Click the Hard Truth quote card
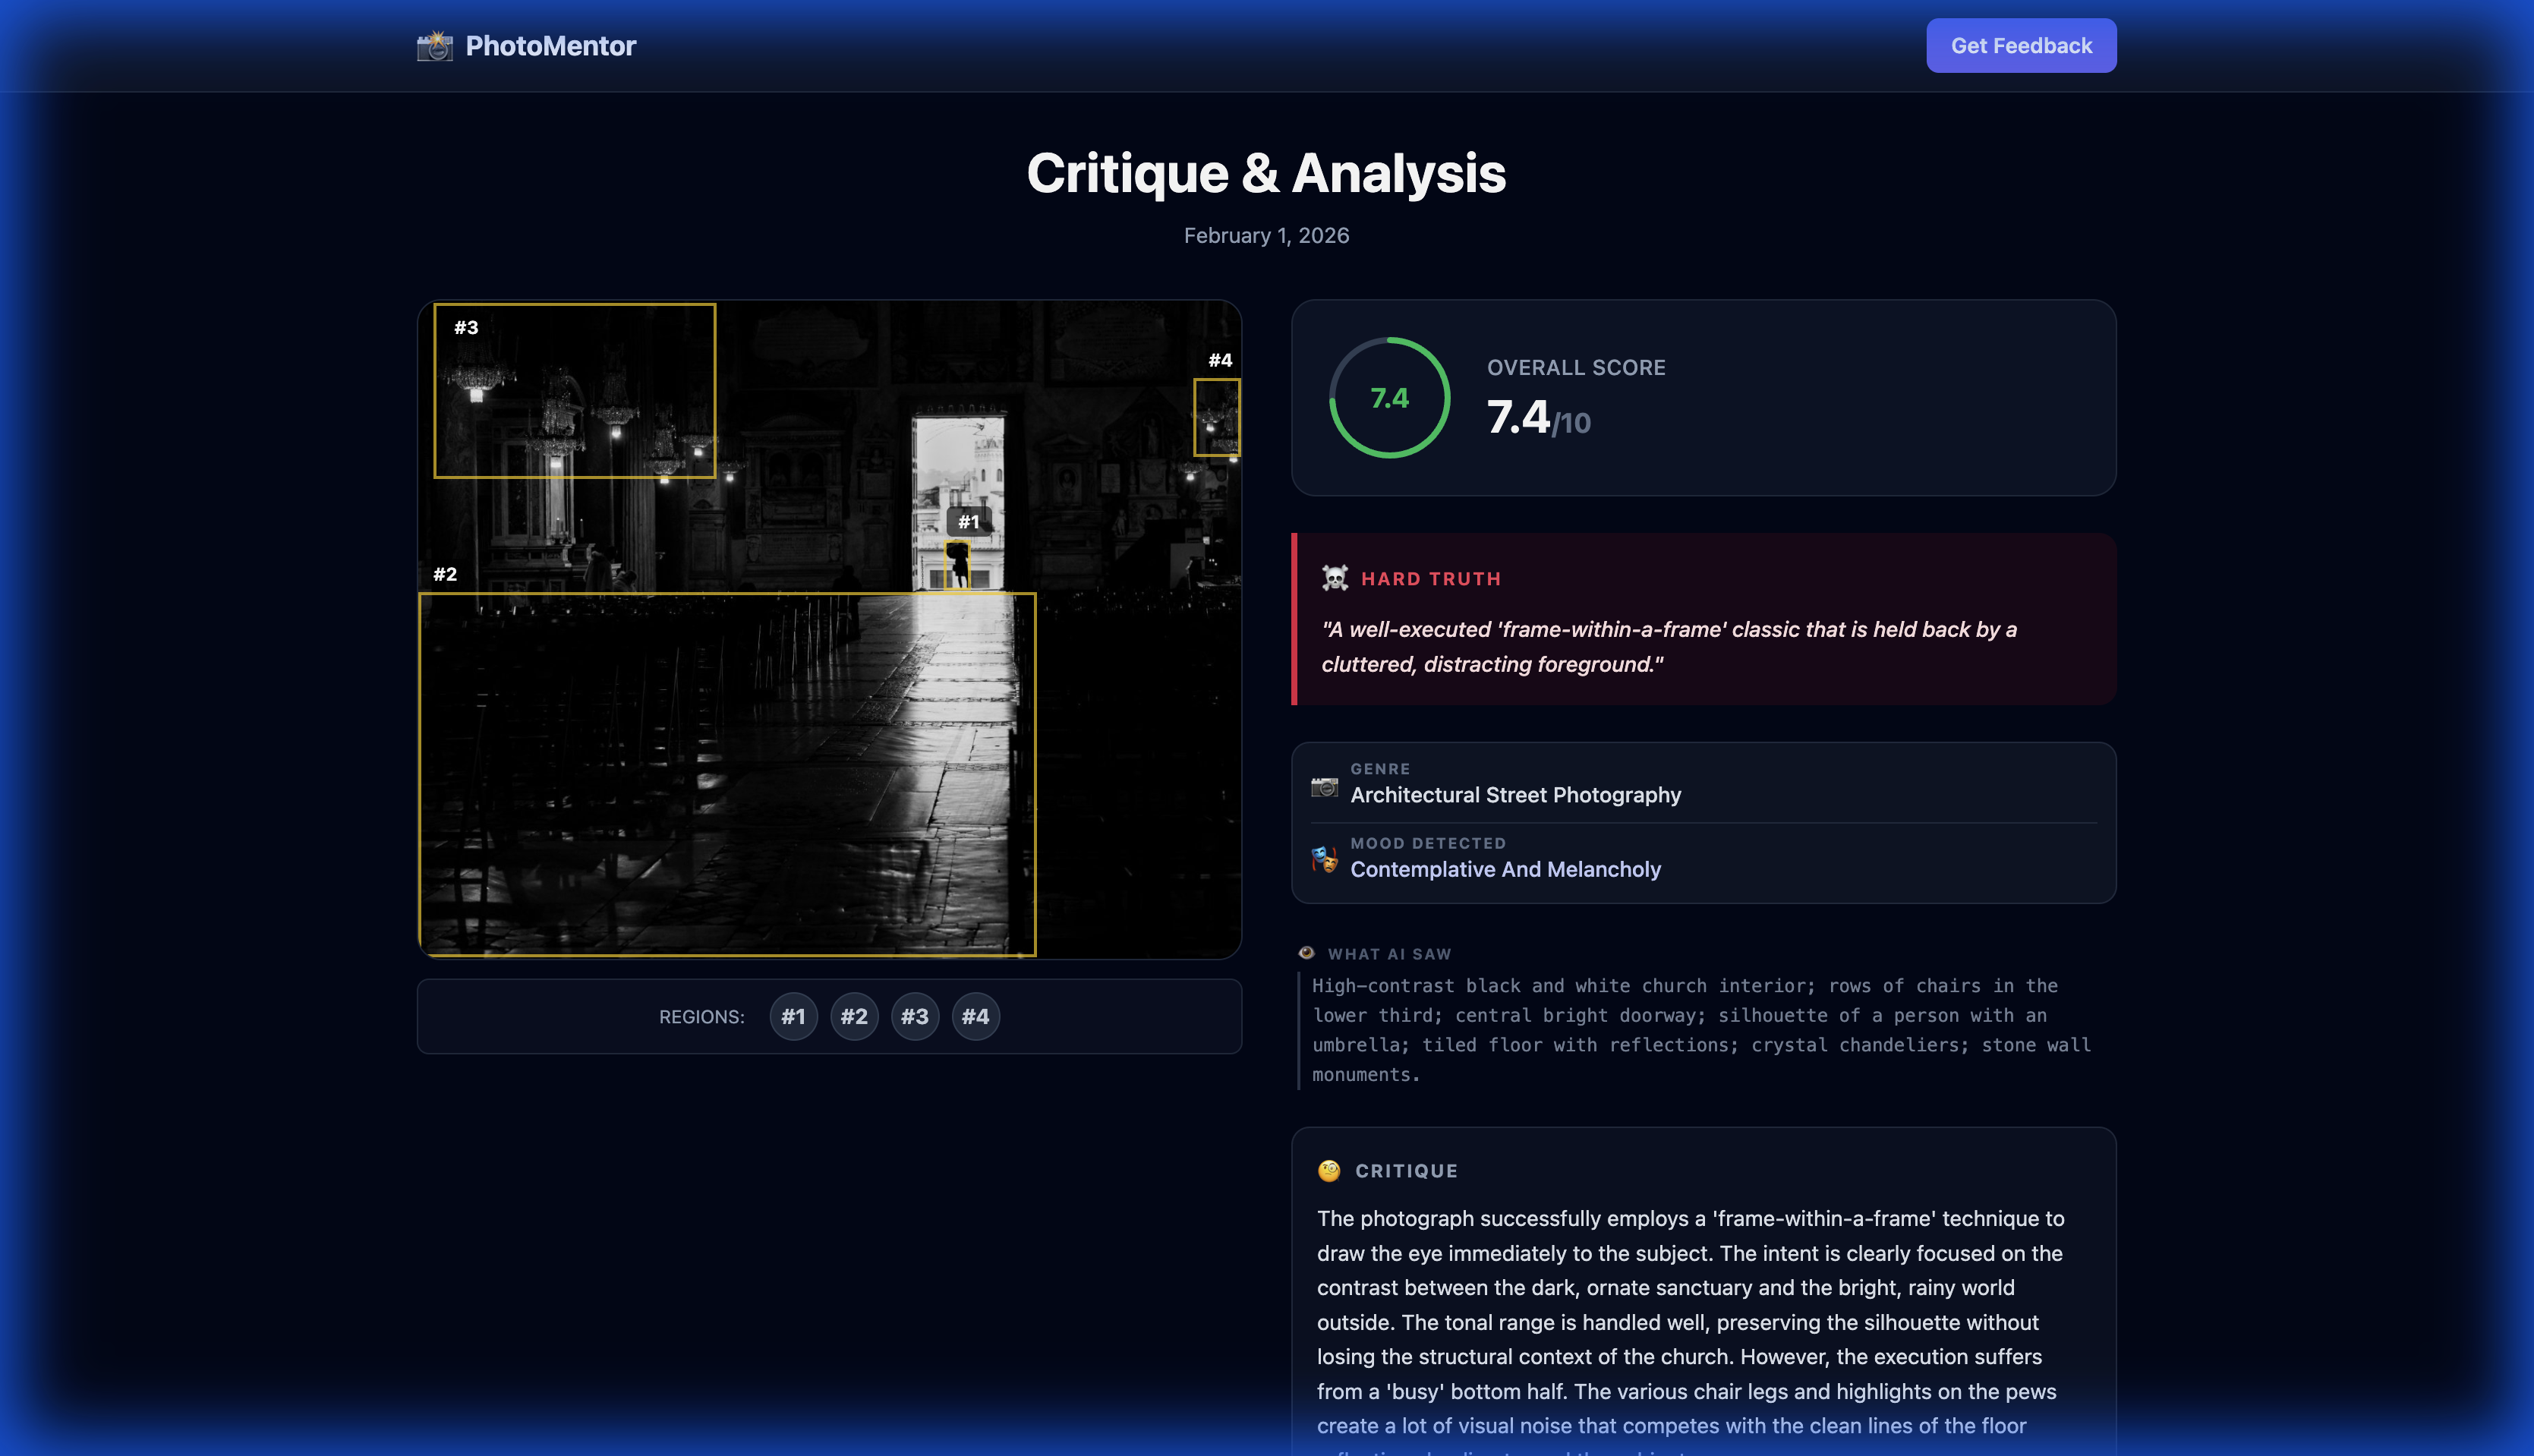Viewport: 2534px width, 1456px height. pos(1704,620)
